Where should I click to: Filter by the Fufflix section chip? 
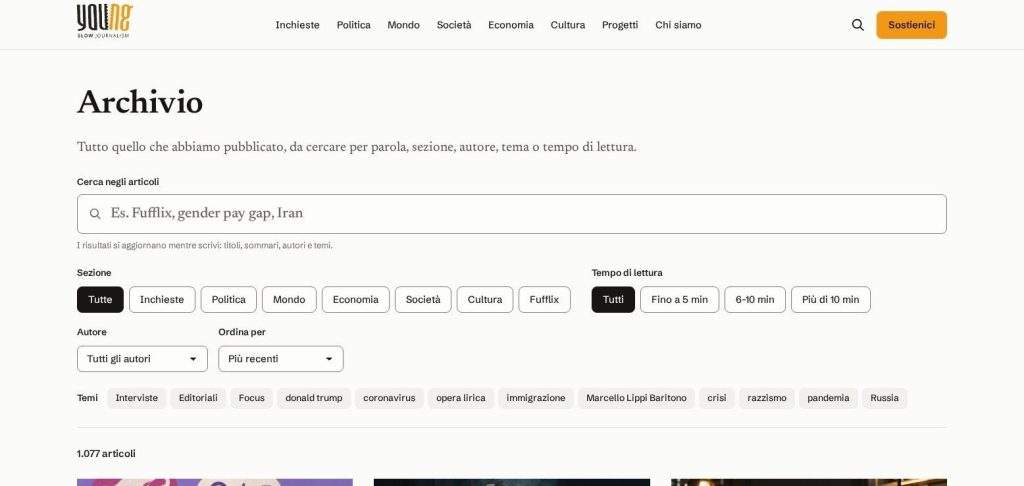tap(544, 299)
